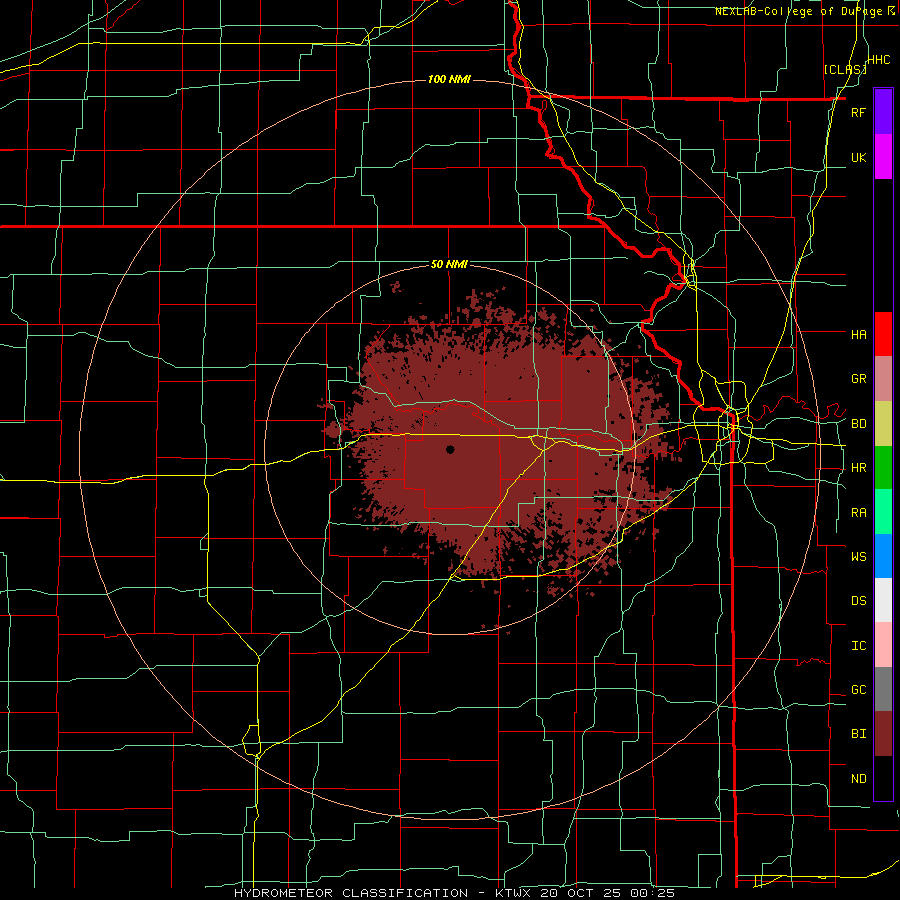900x900 pixels.
Task: Click the 'KTWX' radar site identifier
Action: click(x=511, y=893)
